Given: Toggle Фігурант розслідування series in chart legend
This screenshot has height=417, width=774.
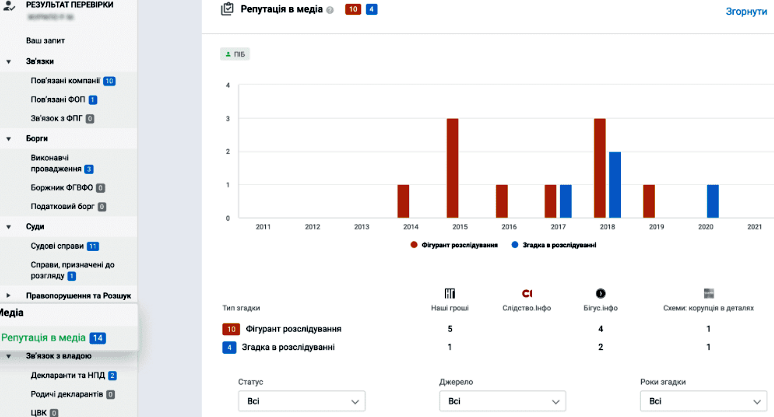Looking at the screenshot, I should point(454,245).
